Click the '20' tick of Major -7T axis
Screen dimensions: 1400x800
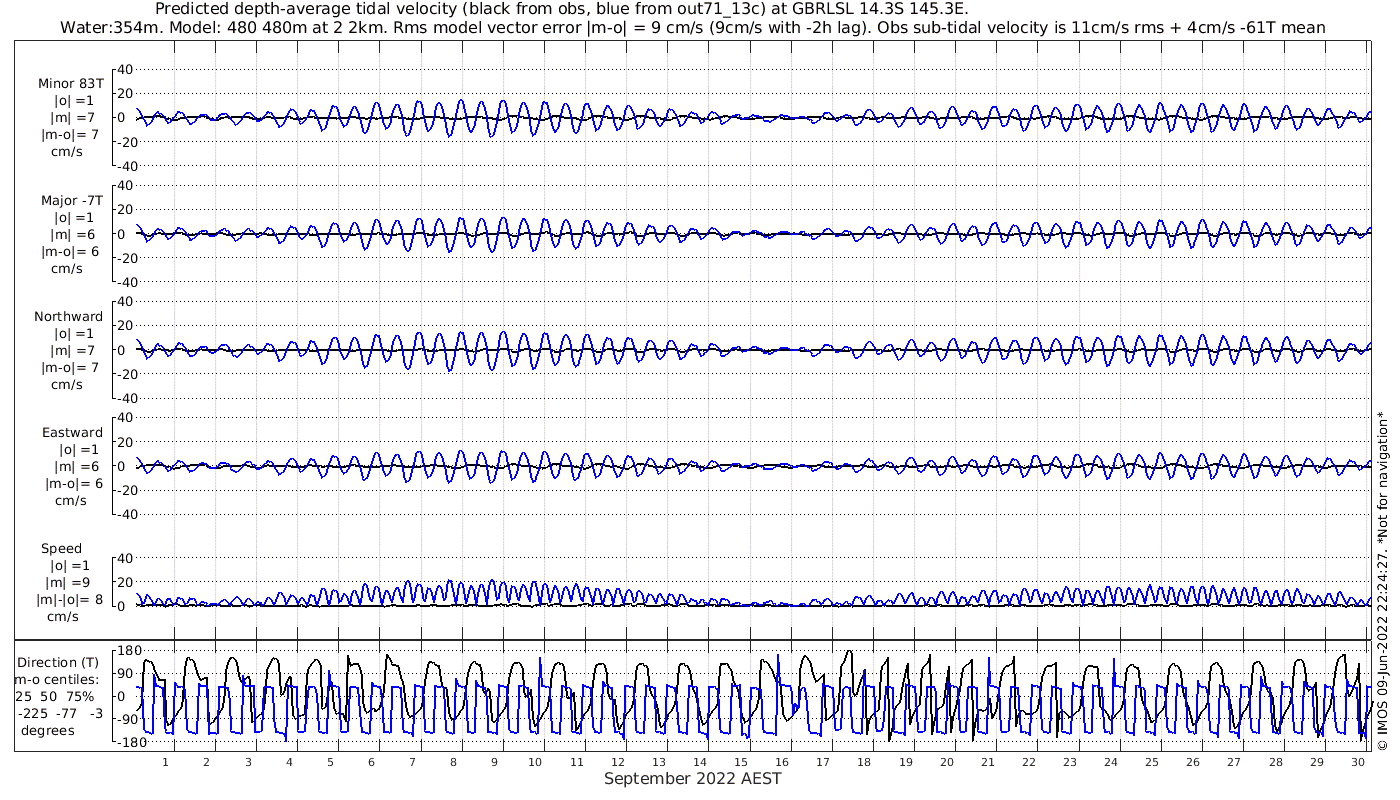(127, 210)
